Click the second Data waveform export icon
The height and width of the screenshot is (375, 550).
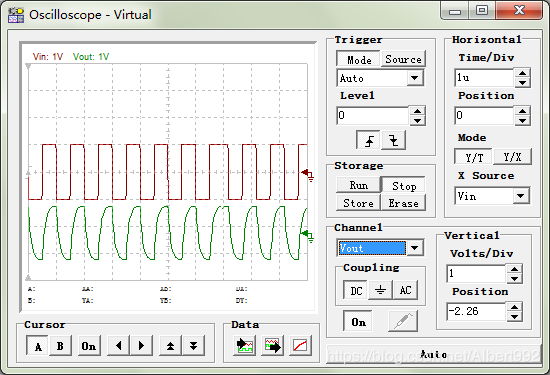273,346
